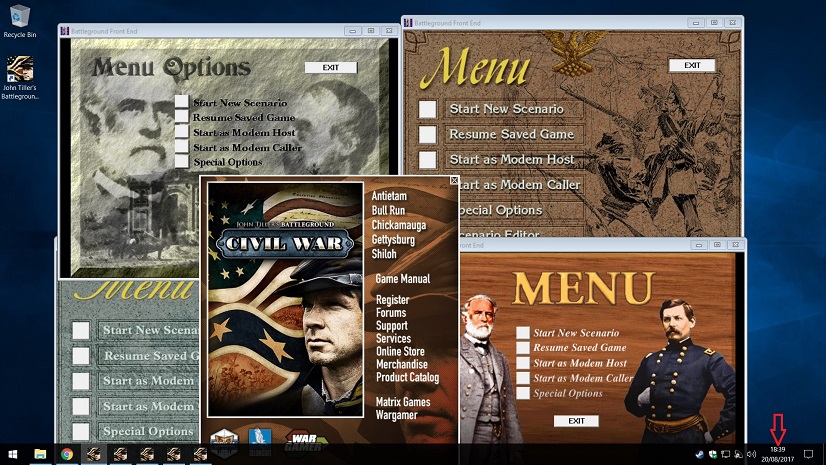
Task: Start Gettysburg from the launcher list
Action: pyautogui.click(x=393, y=240)
